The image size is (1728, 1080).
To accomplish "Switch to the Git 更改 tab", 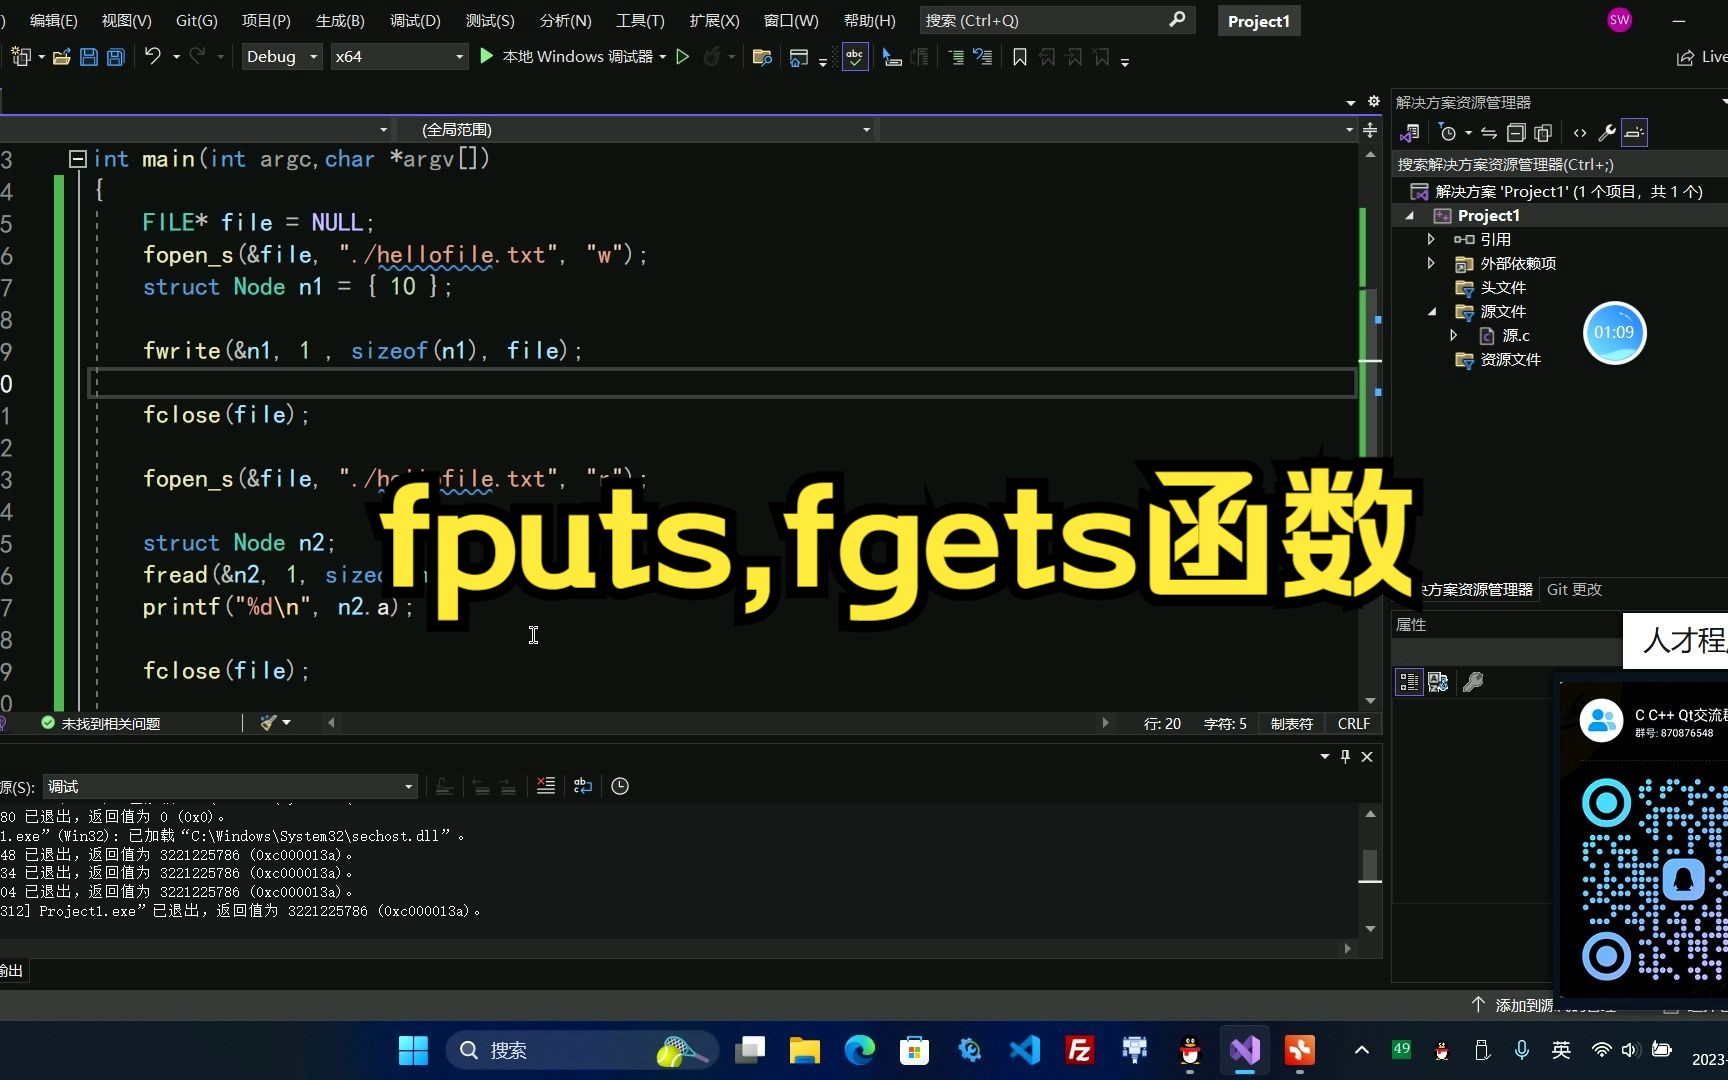I will (x=1574, y=590).
